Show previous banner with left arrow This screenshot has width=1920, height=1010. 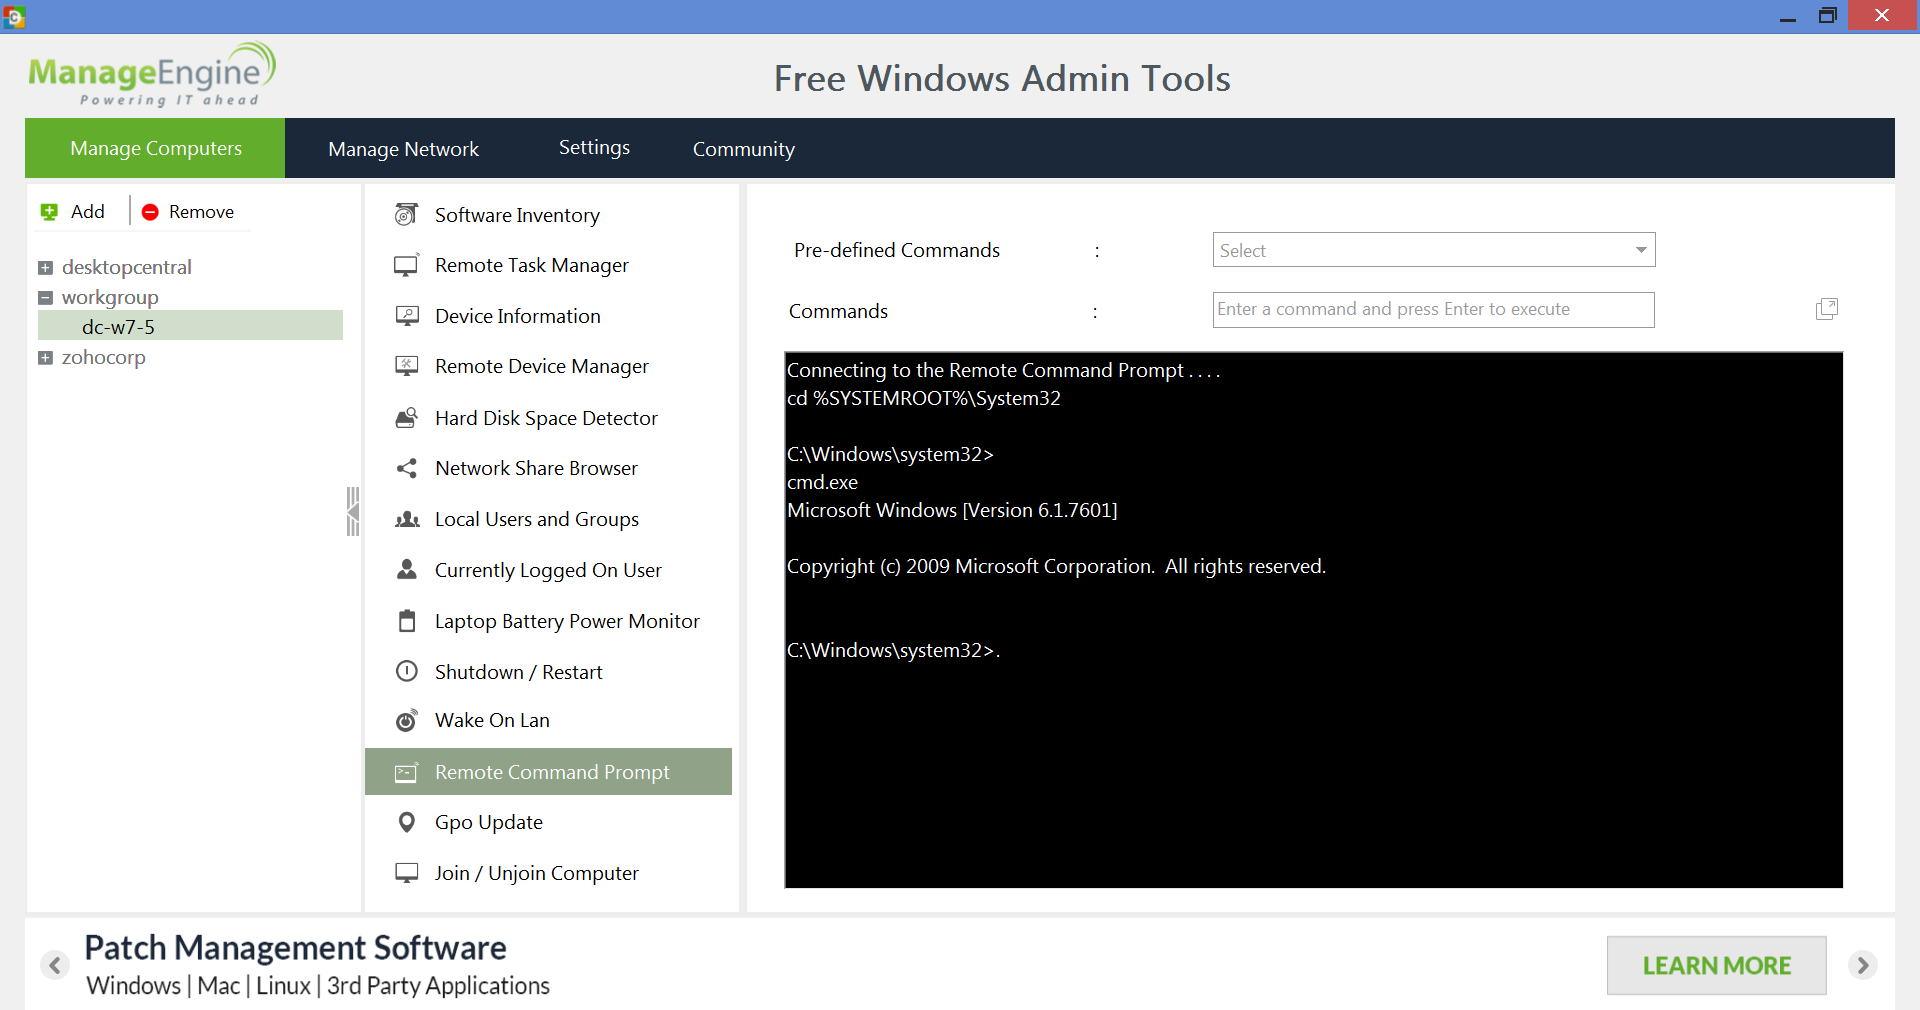click(55, 965)
